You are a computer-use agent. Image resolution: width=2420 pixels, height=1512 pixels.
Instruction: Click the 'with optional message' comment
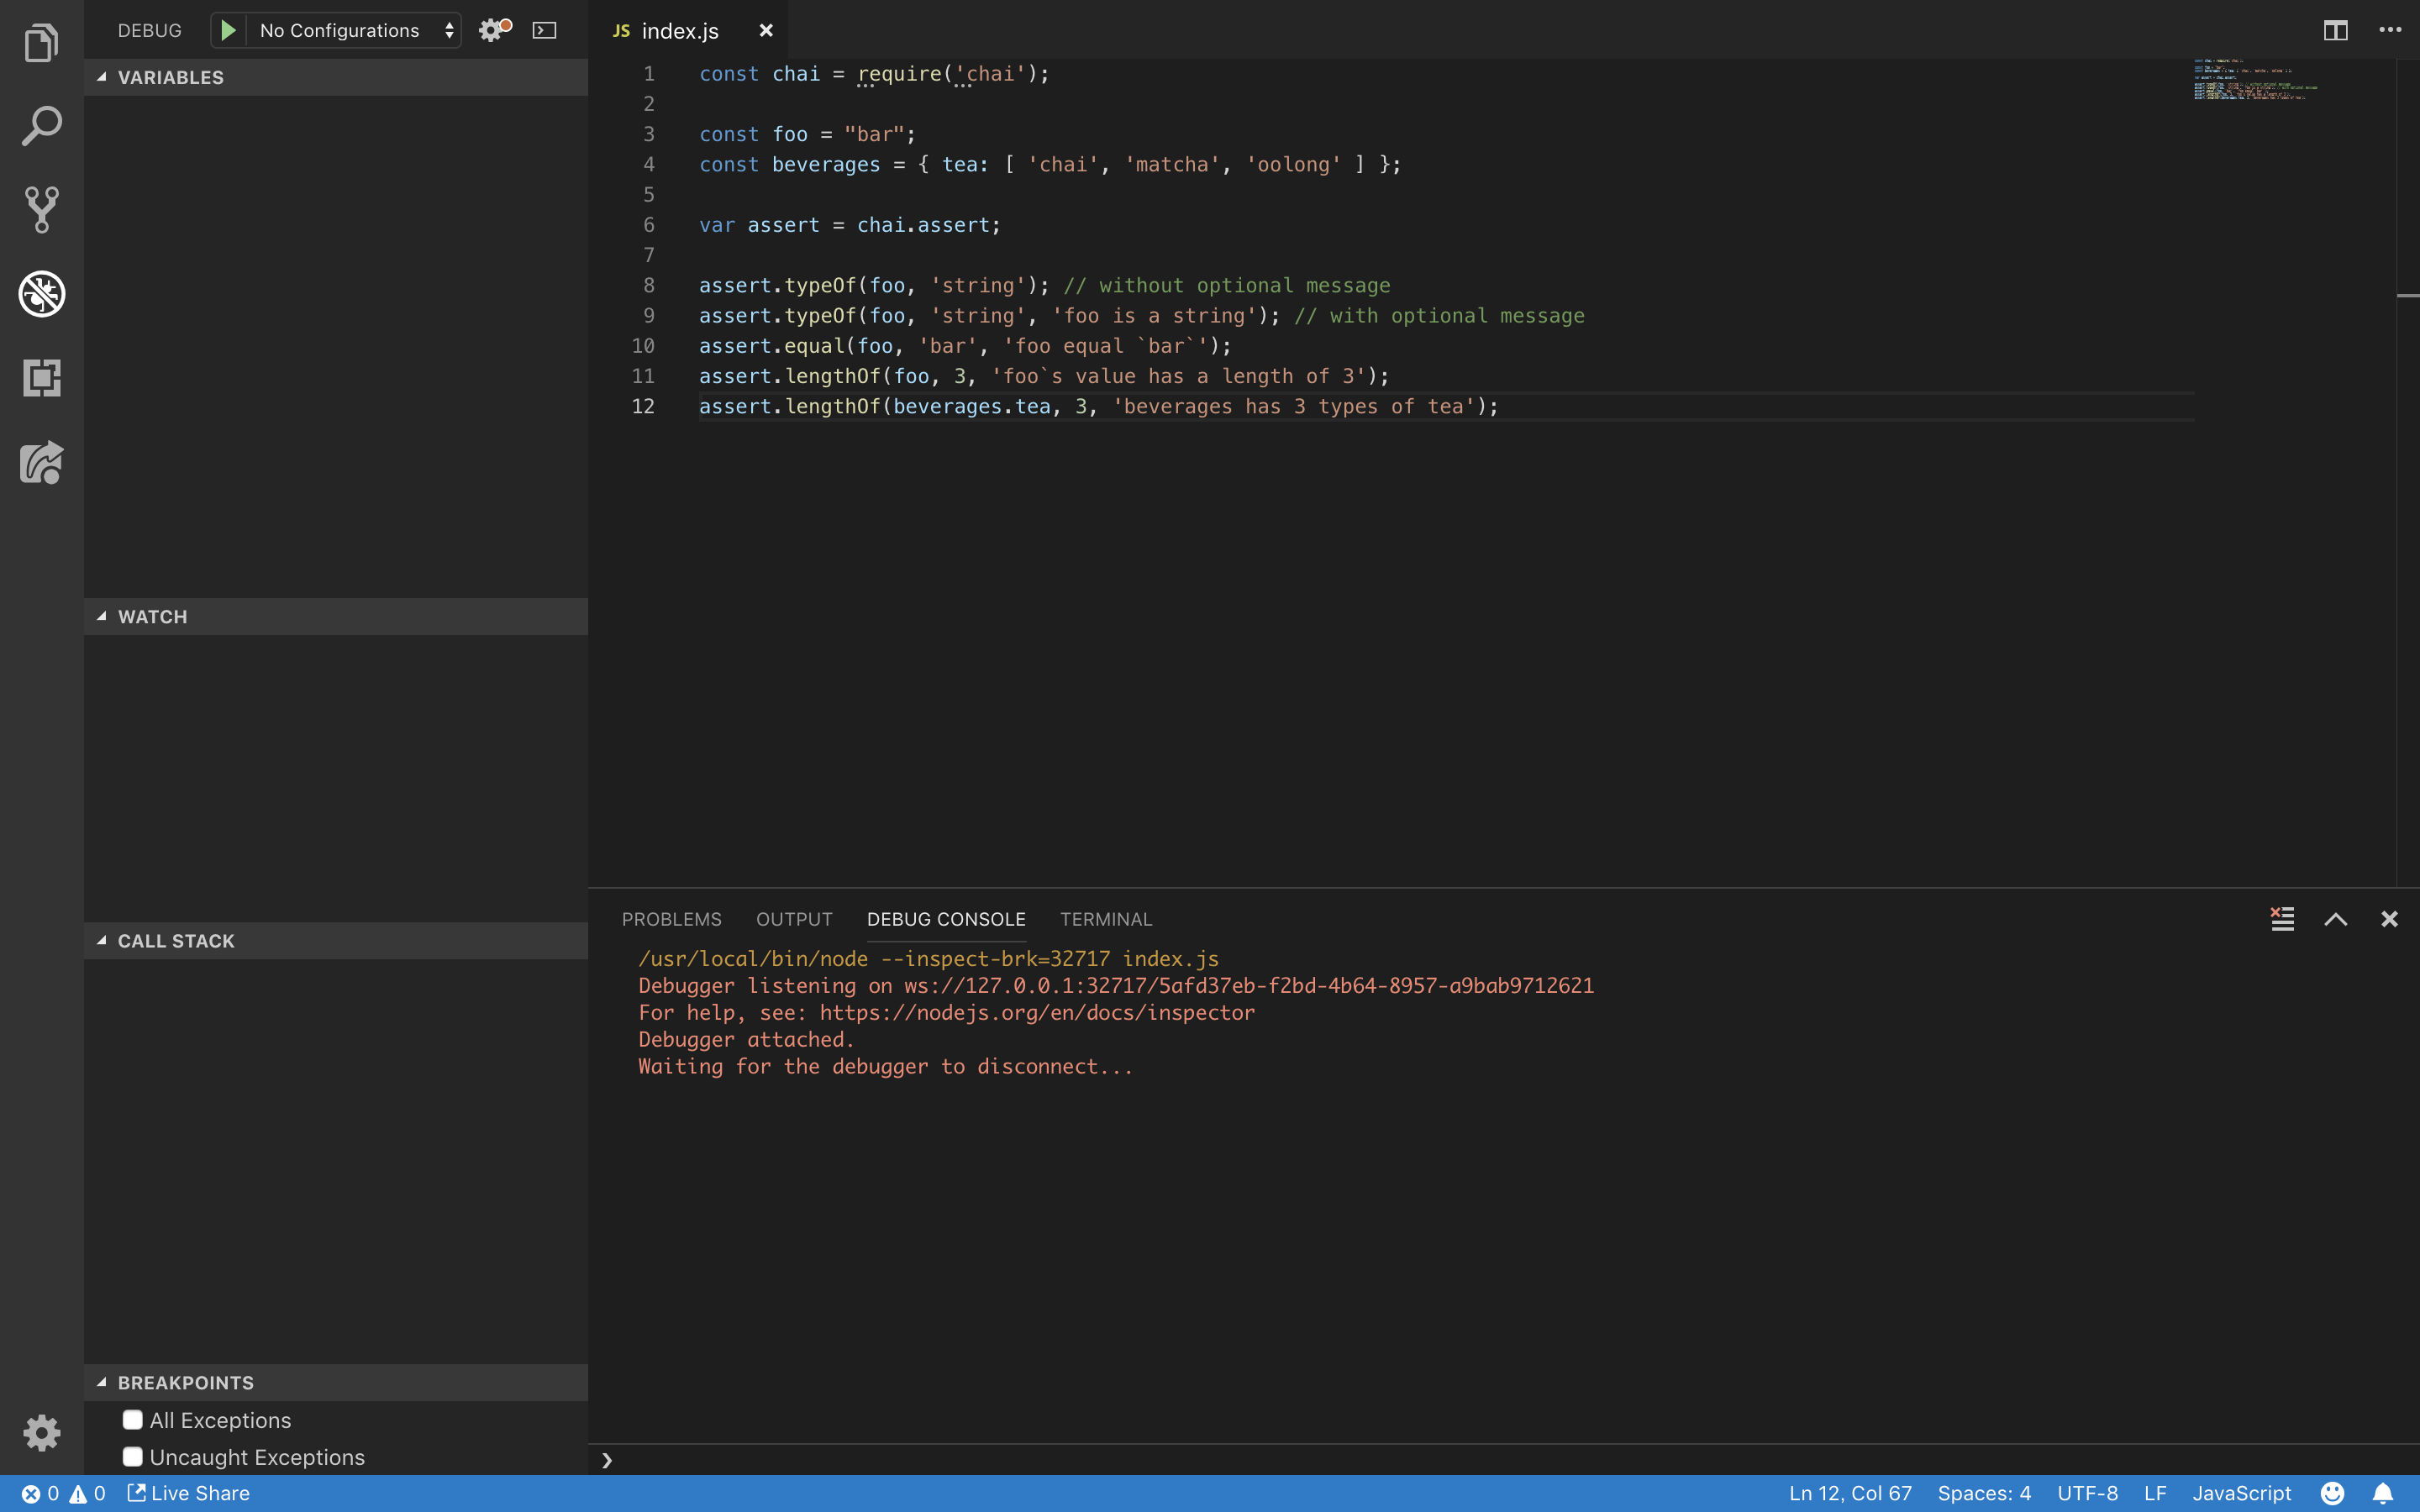coord(1439,316)
